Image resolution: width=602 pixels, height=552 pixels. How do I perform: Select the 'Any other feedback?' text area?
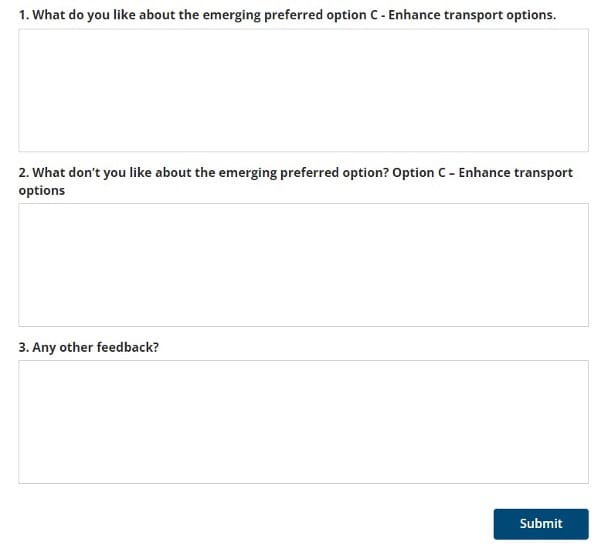(x=303, y=422)
